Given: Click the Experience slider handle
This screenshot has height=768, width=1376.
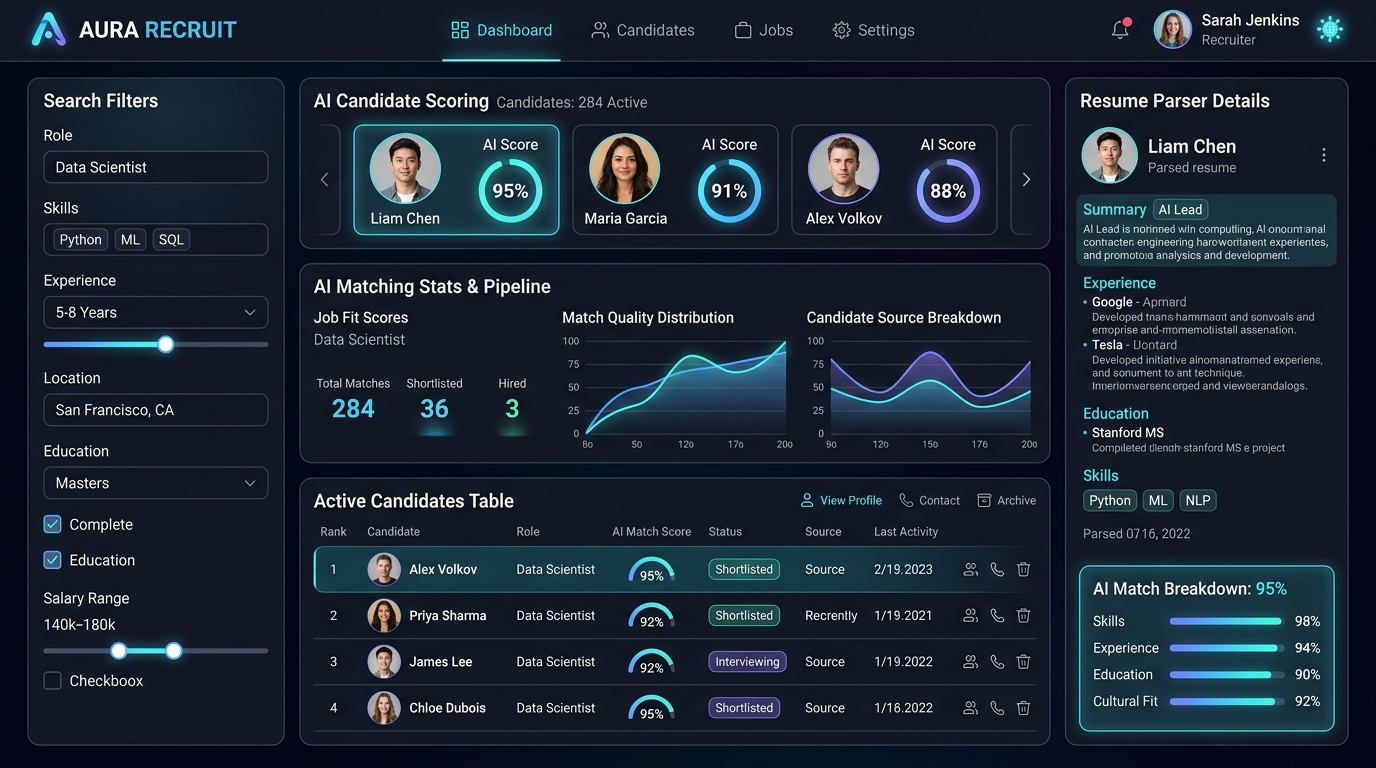Looking at the screenshot, I should [166, 344].
